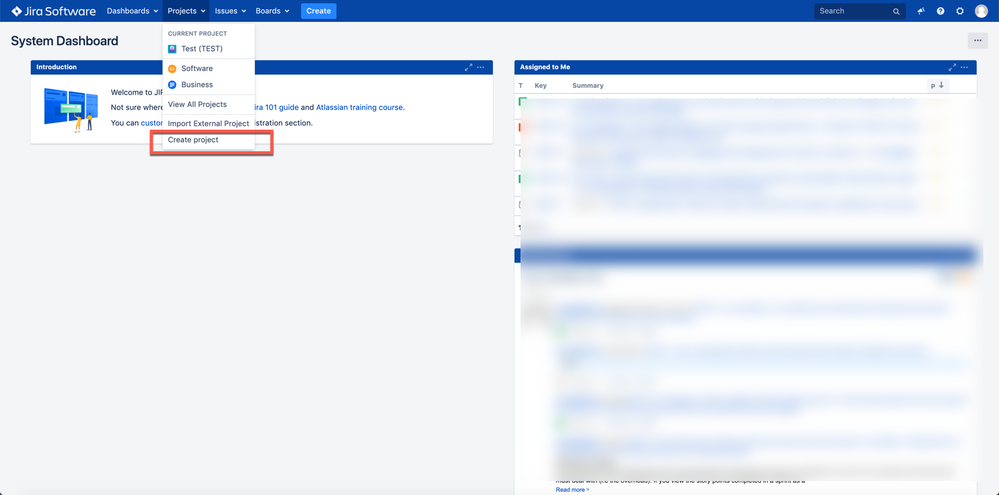Viewport: 999px width, 495px height.
Task: Select View All Projects
Action: click(x=209, y=104)
